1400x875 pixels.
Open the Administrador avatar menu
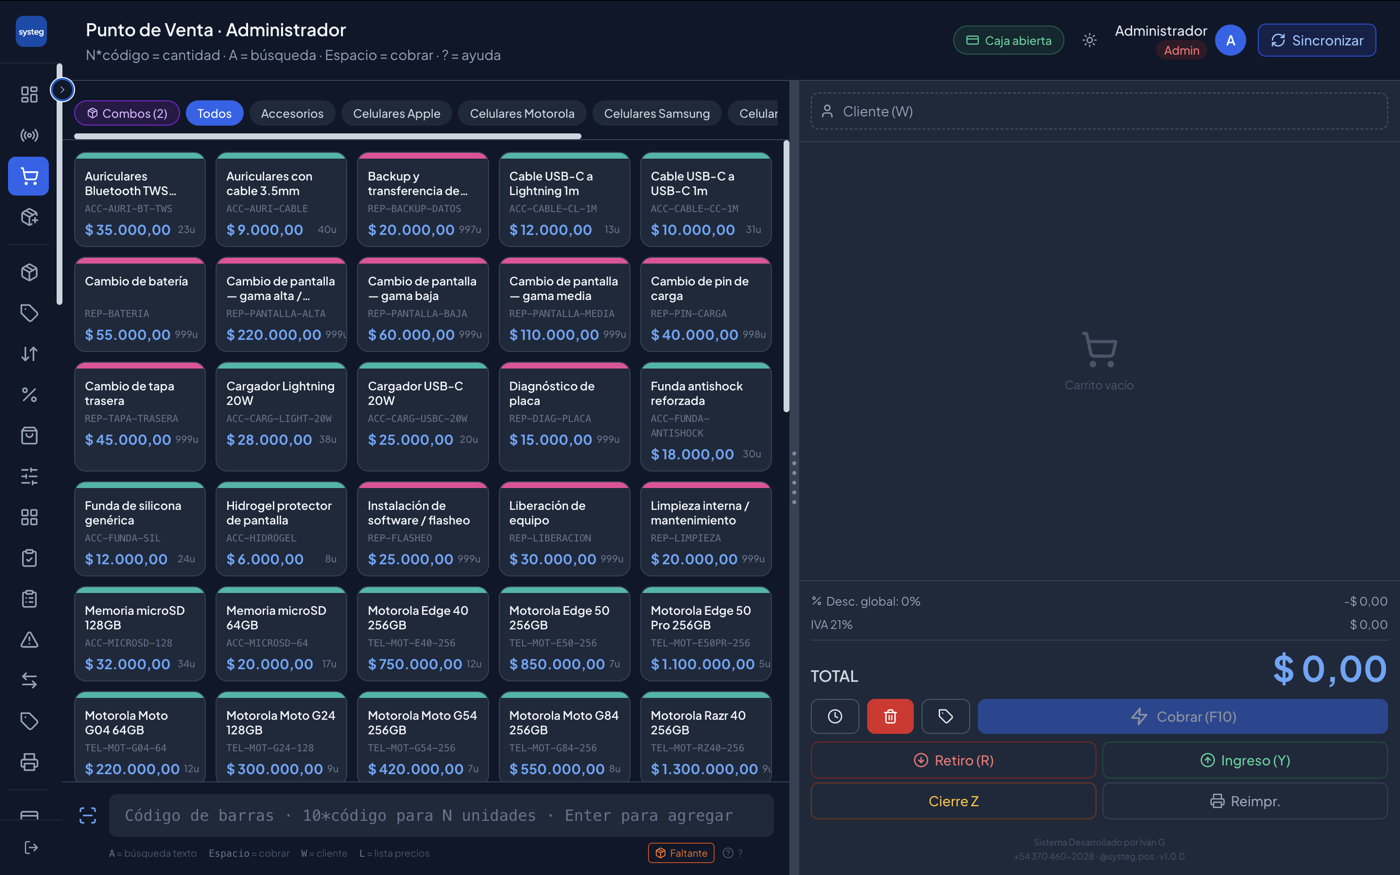1230,40
